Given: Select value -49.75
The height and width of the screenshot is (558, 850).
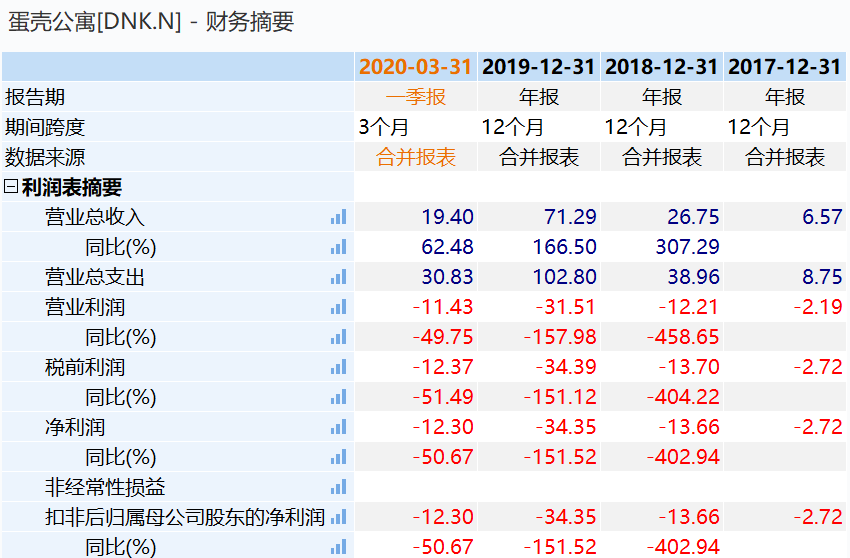Looking at the screenshot, I should click(x=443, y=337).
